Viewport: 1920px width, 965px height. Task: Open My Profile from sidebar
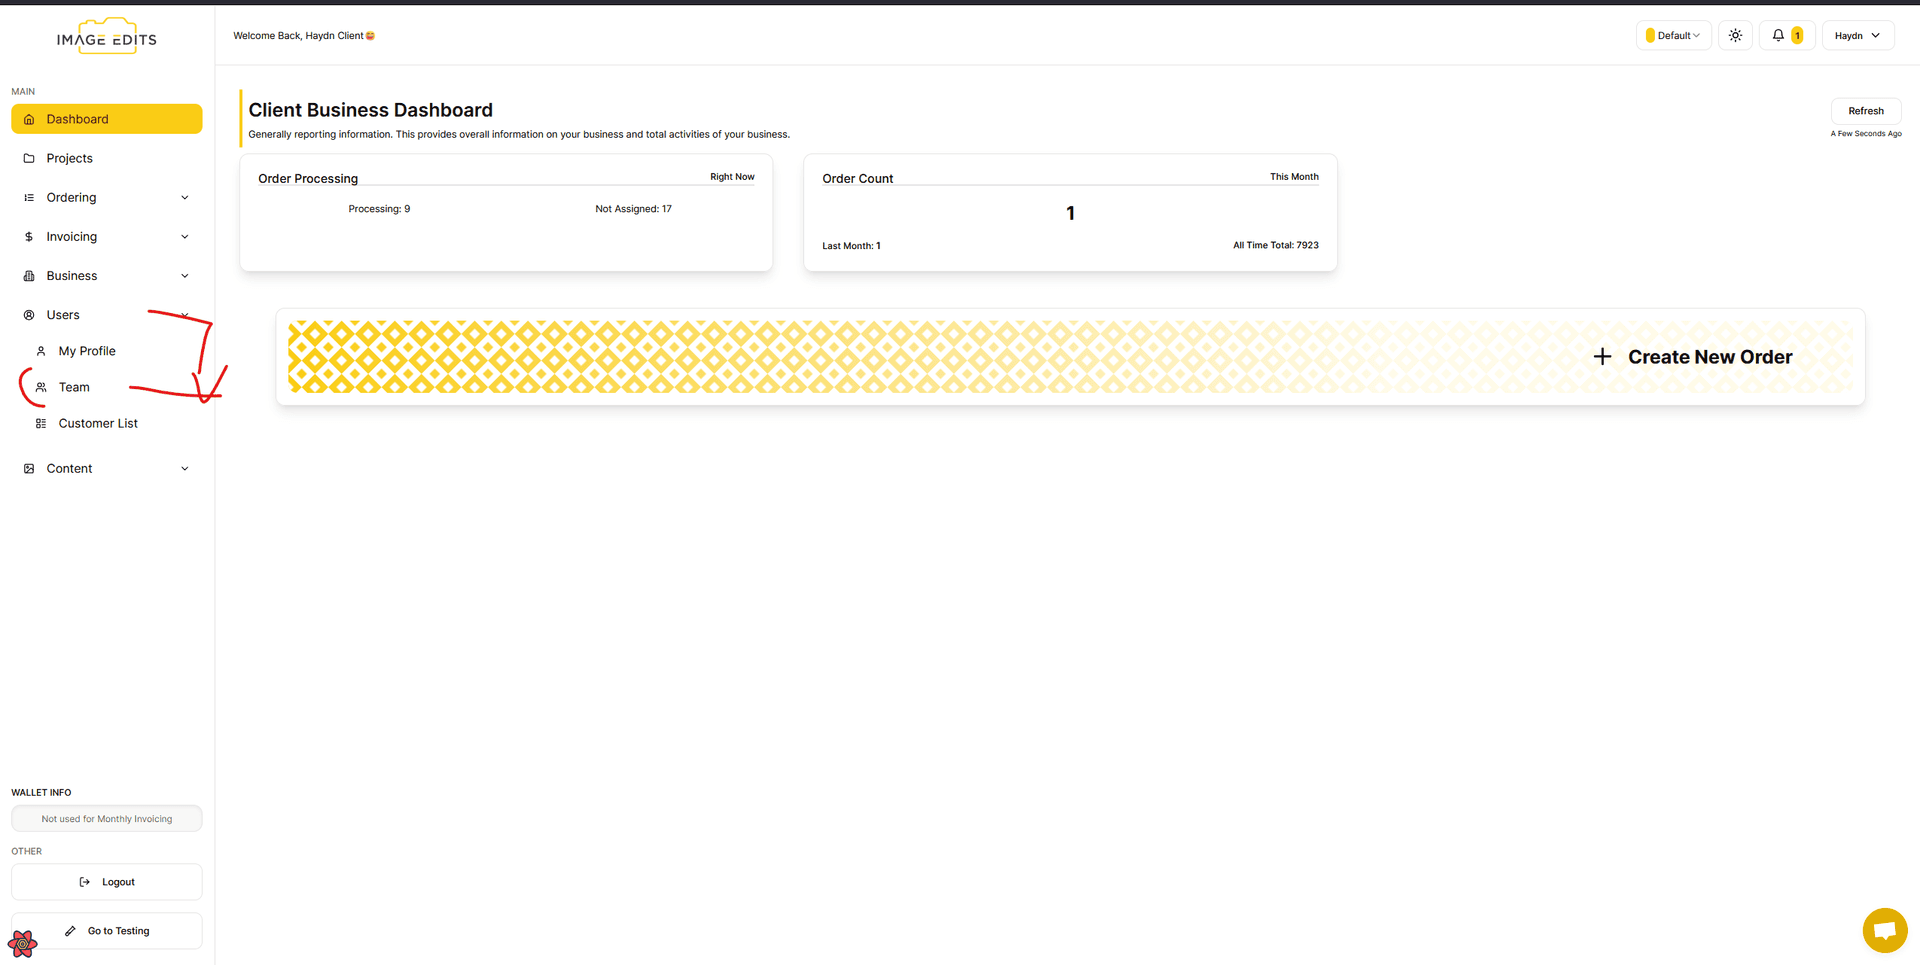(87, 351)
